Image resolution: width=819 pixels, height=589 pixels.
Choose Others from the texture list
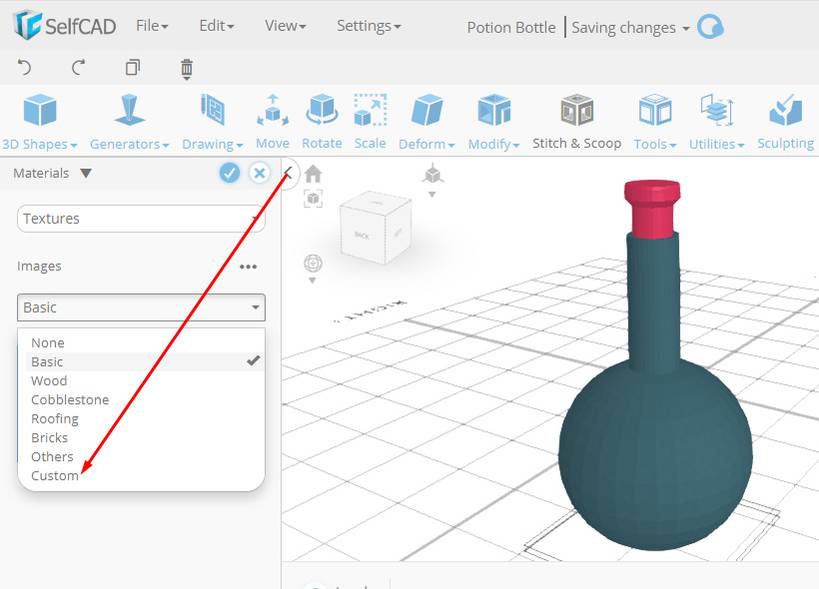click(145, 456)
